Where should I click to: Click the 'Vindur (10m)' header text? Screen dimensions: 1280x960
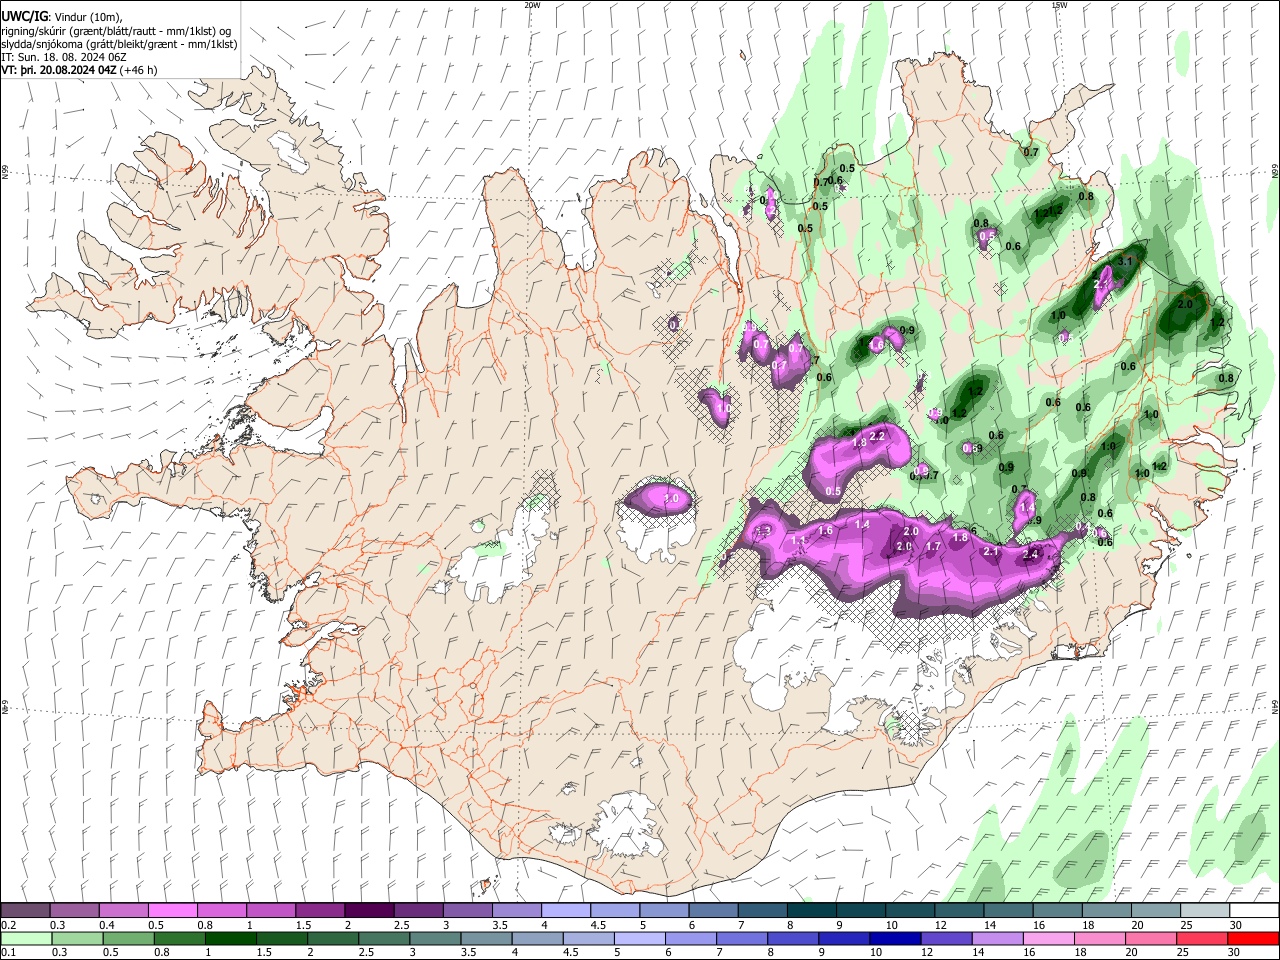pyautogui.click(x=86, y=17)
